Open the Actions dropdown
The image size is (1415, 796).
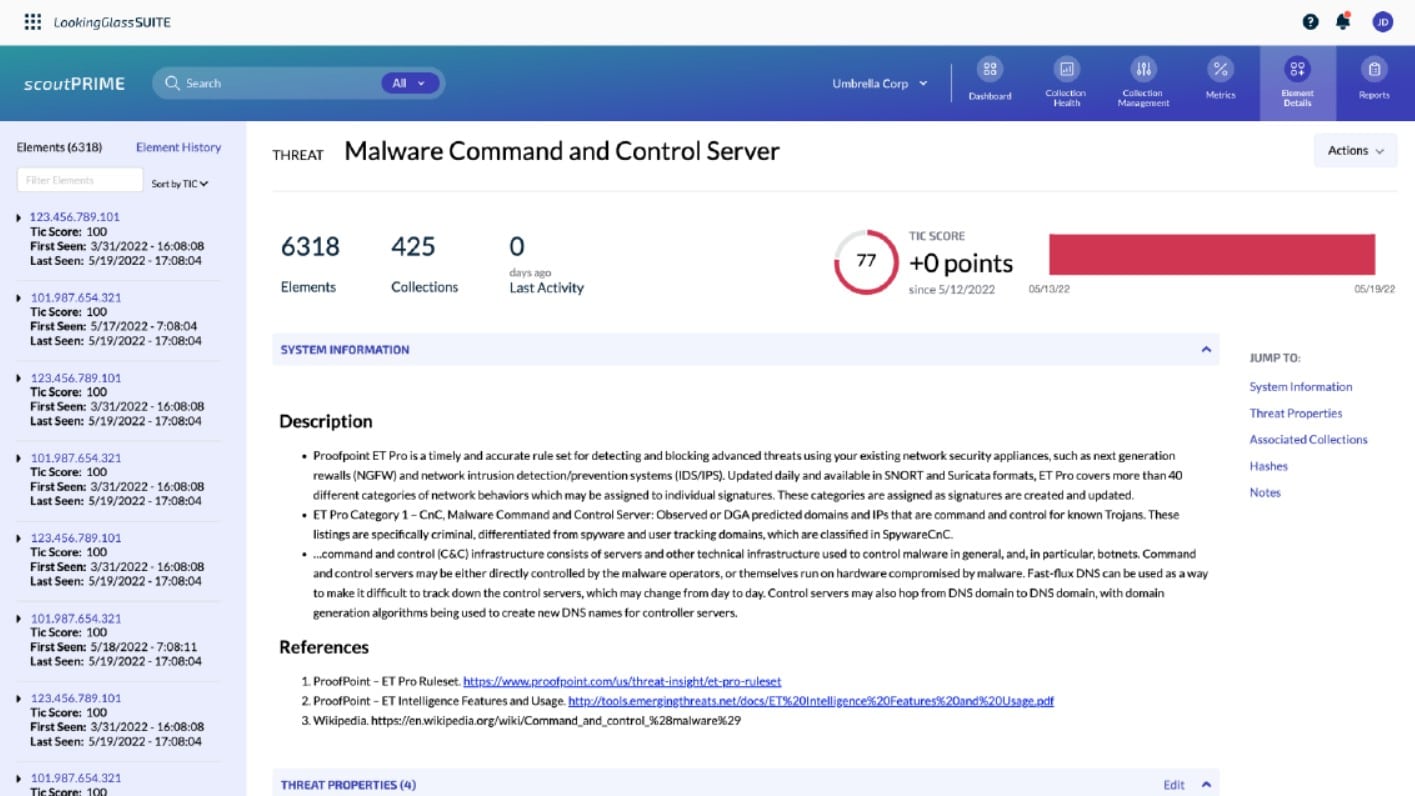tap(1354, 150)
